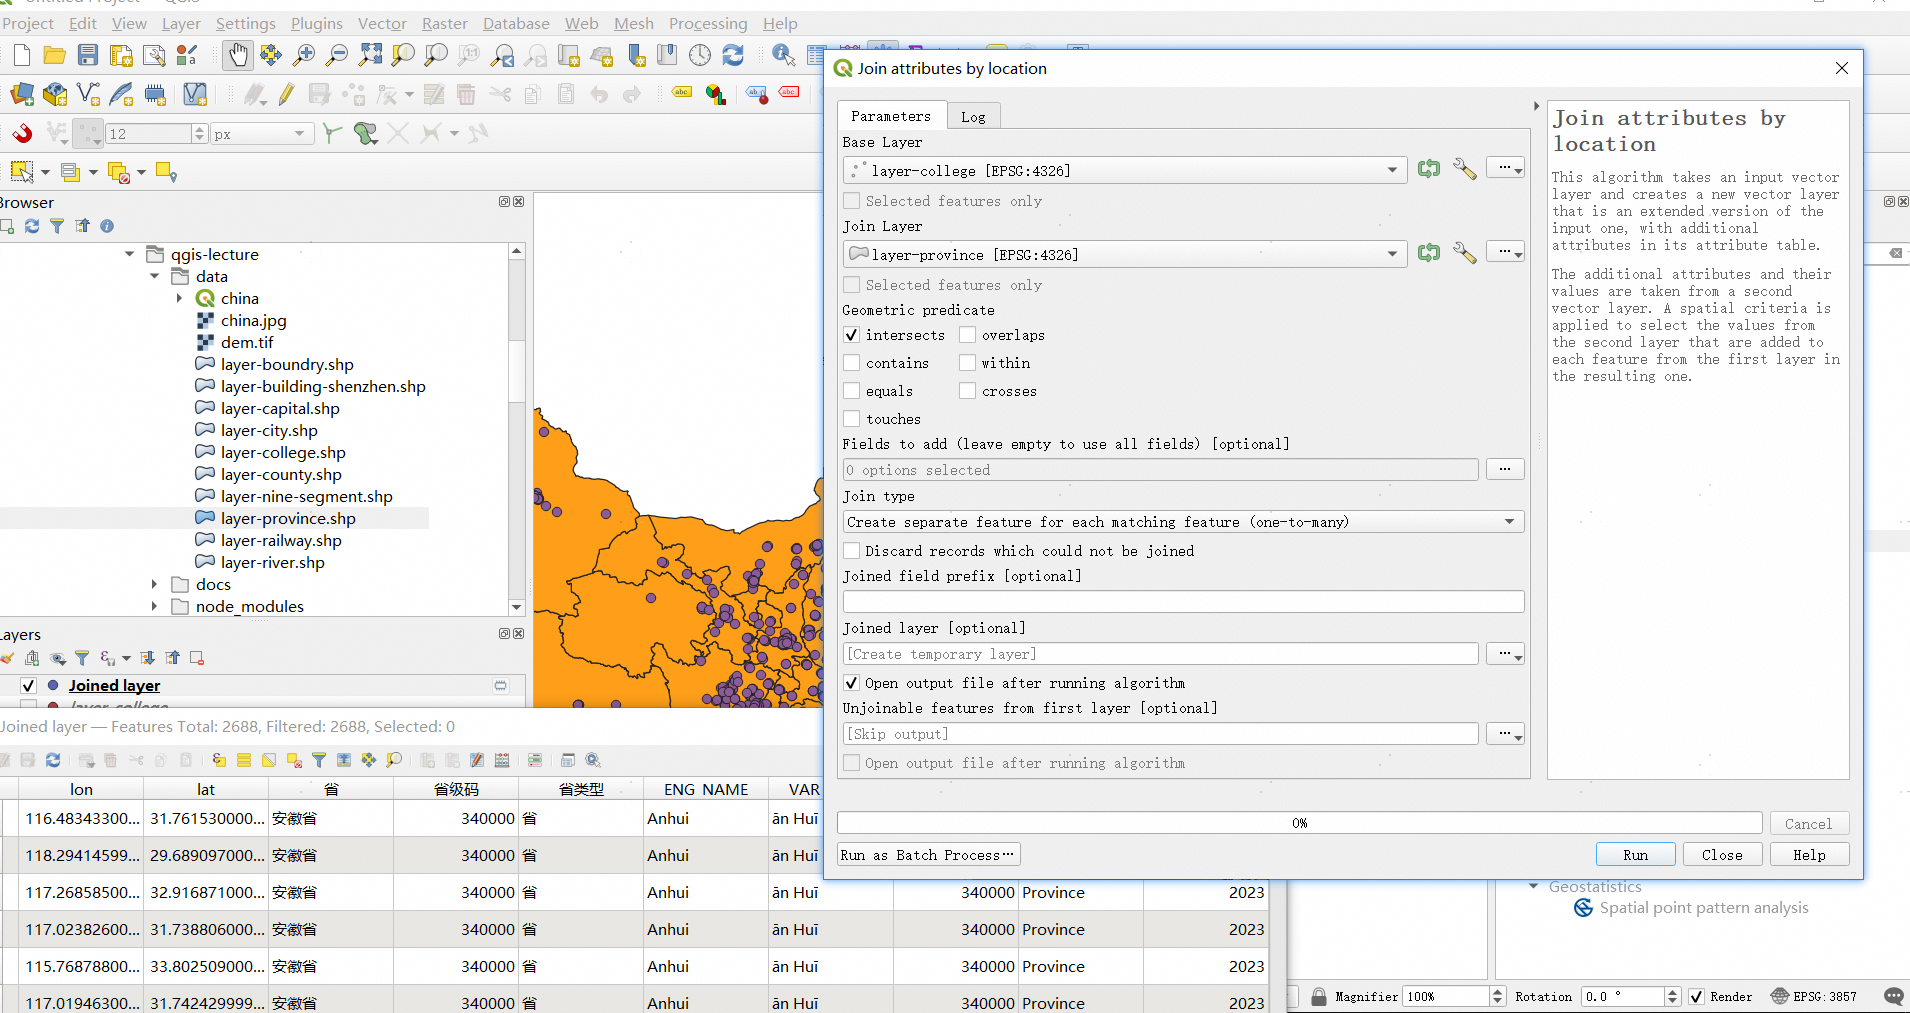Image resolution: width=1910 pixels, height=1013 pixels.
Task: Click the Run button
Action: pos(1635,855)
